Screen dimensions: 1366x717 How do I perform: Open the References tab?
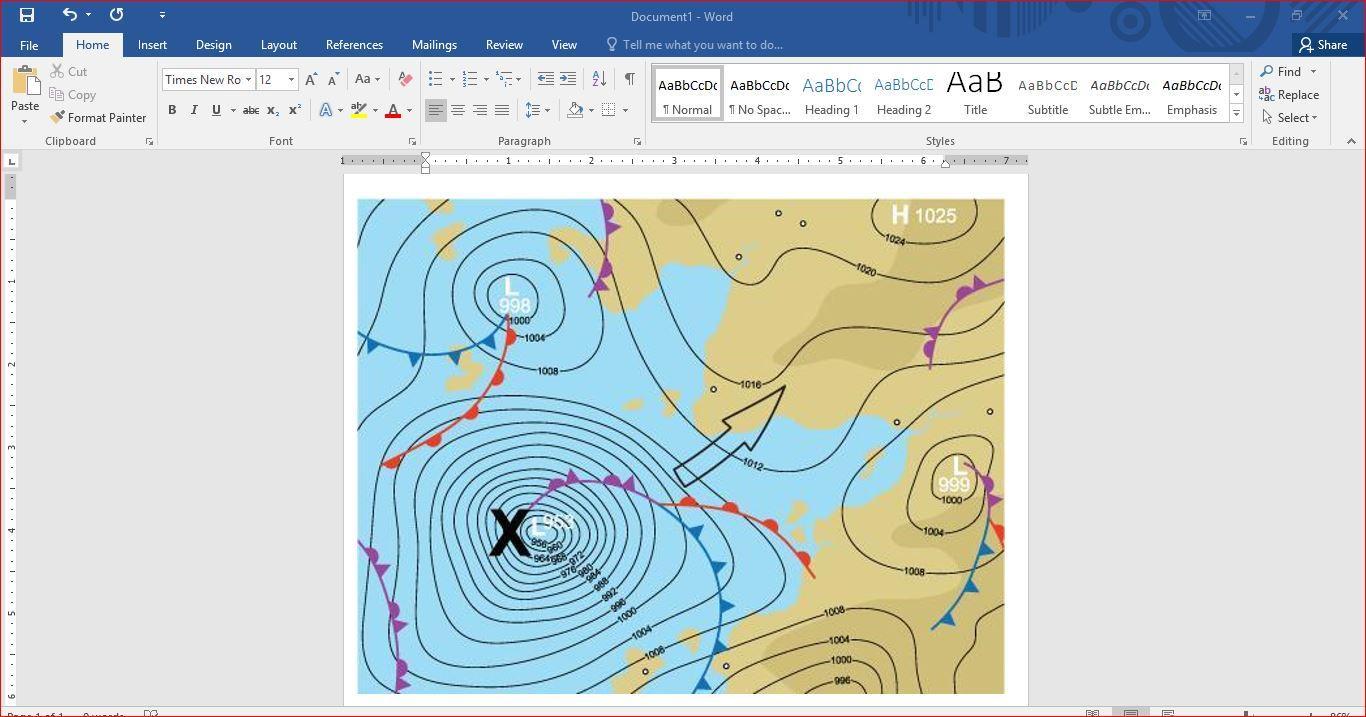[354, 45]
